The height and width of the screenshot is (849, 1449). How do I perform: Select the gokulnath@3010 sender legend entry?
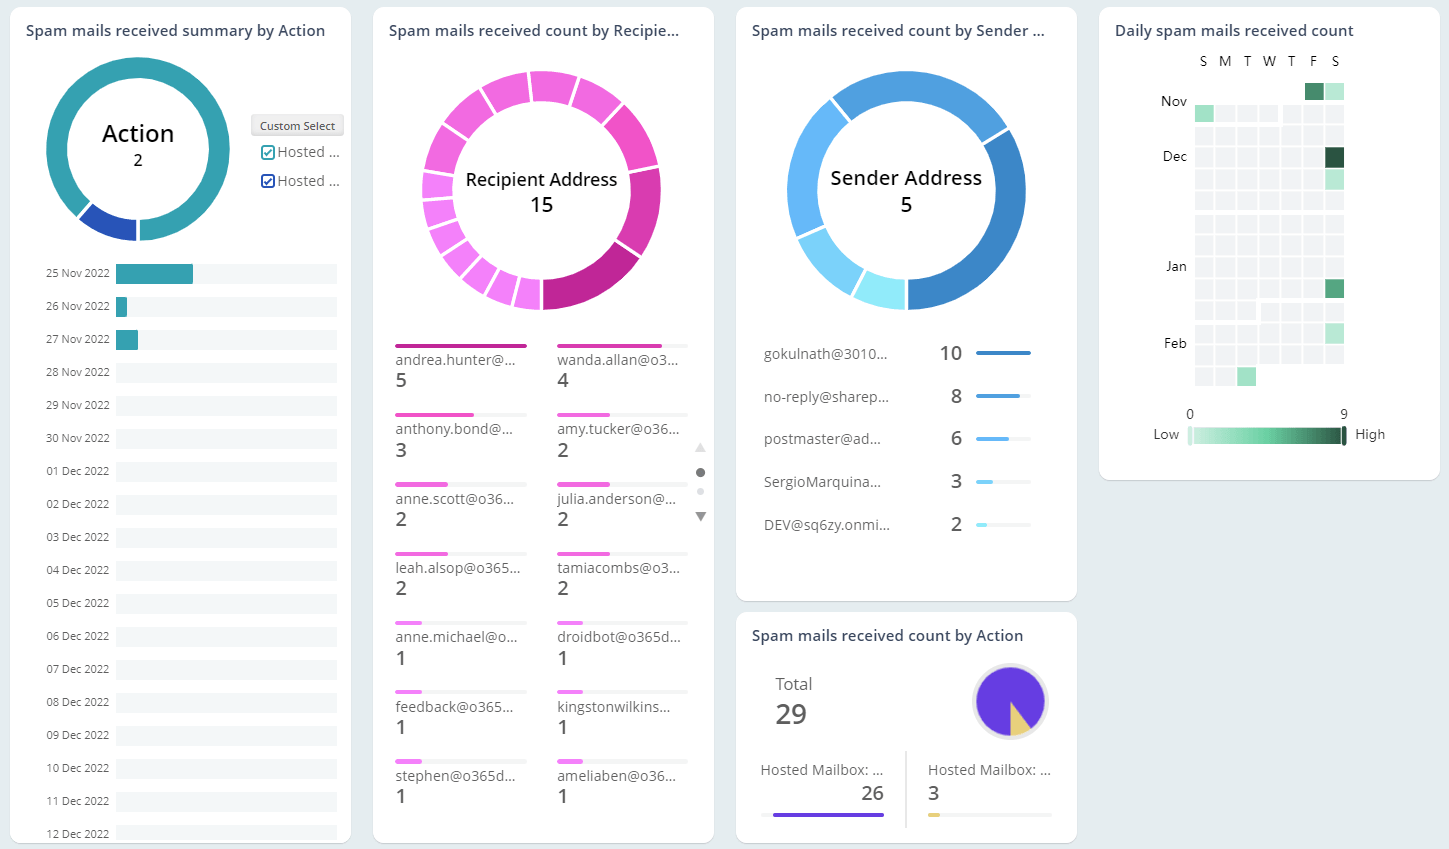click(826, 353)
